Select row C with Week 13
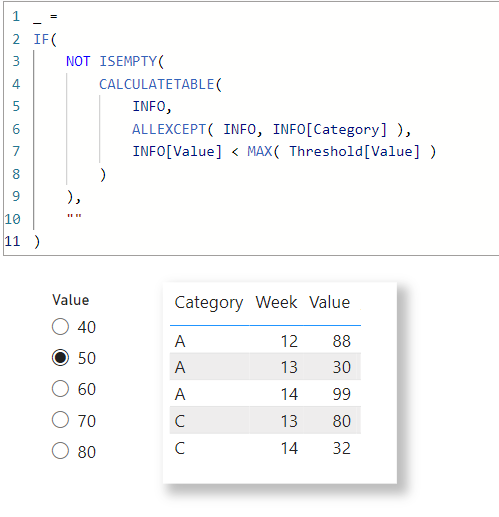The image size is (499, 517). point(265,421)
